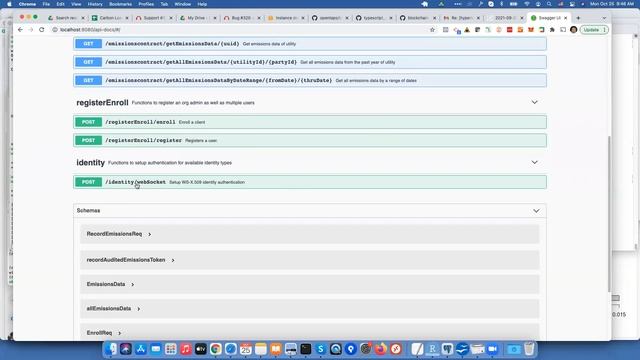Screen dimensions: 640x360
Task: Open Terminal from the dock
Action: coord(306,349)
